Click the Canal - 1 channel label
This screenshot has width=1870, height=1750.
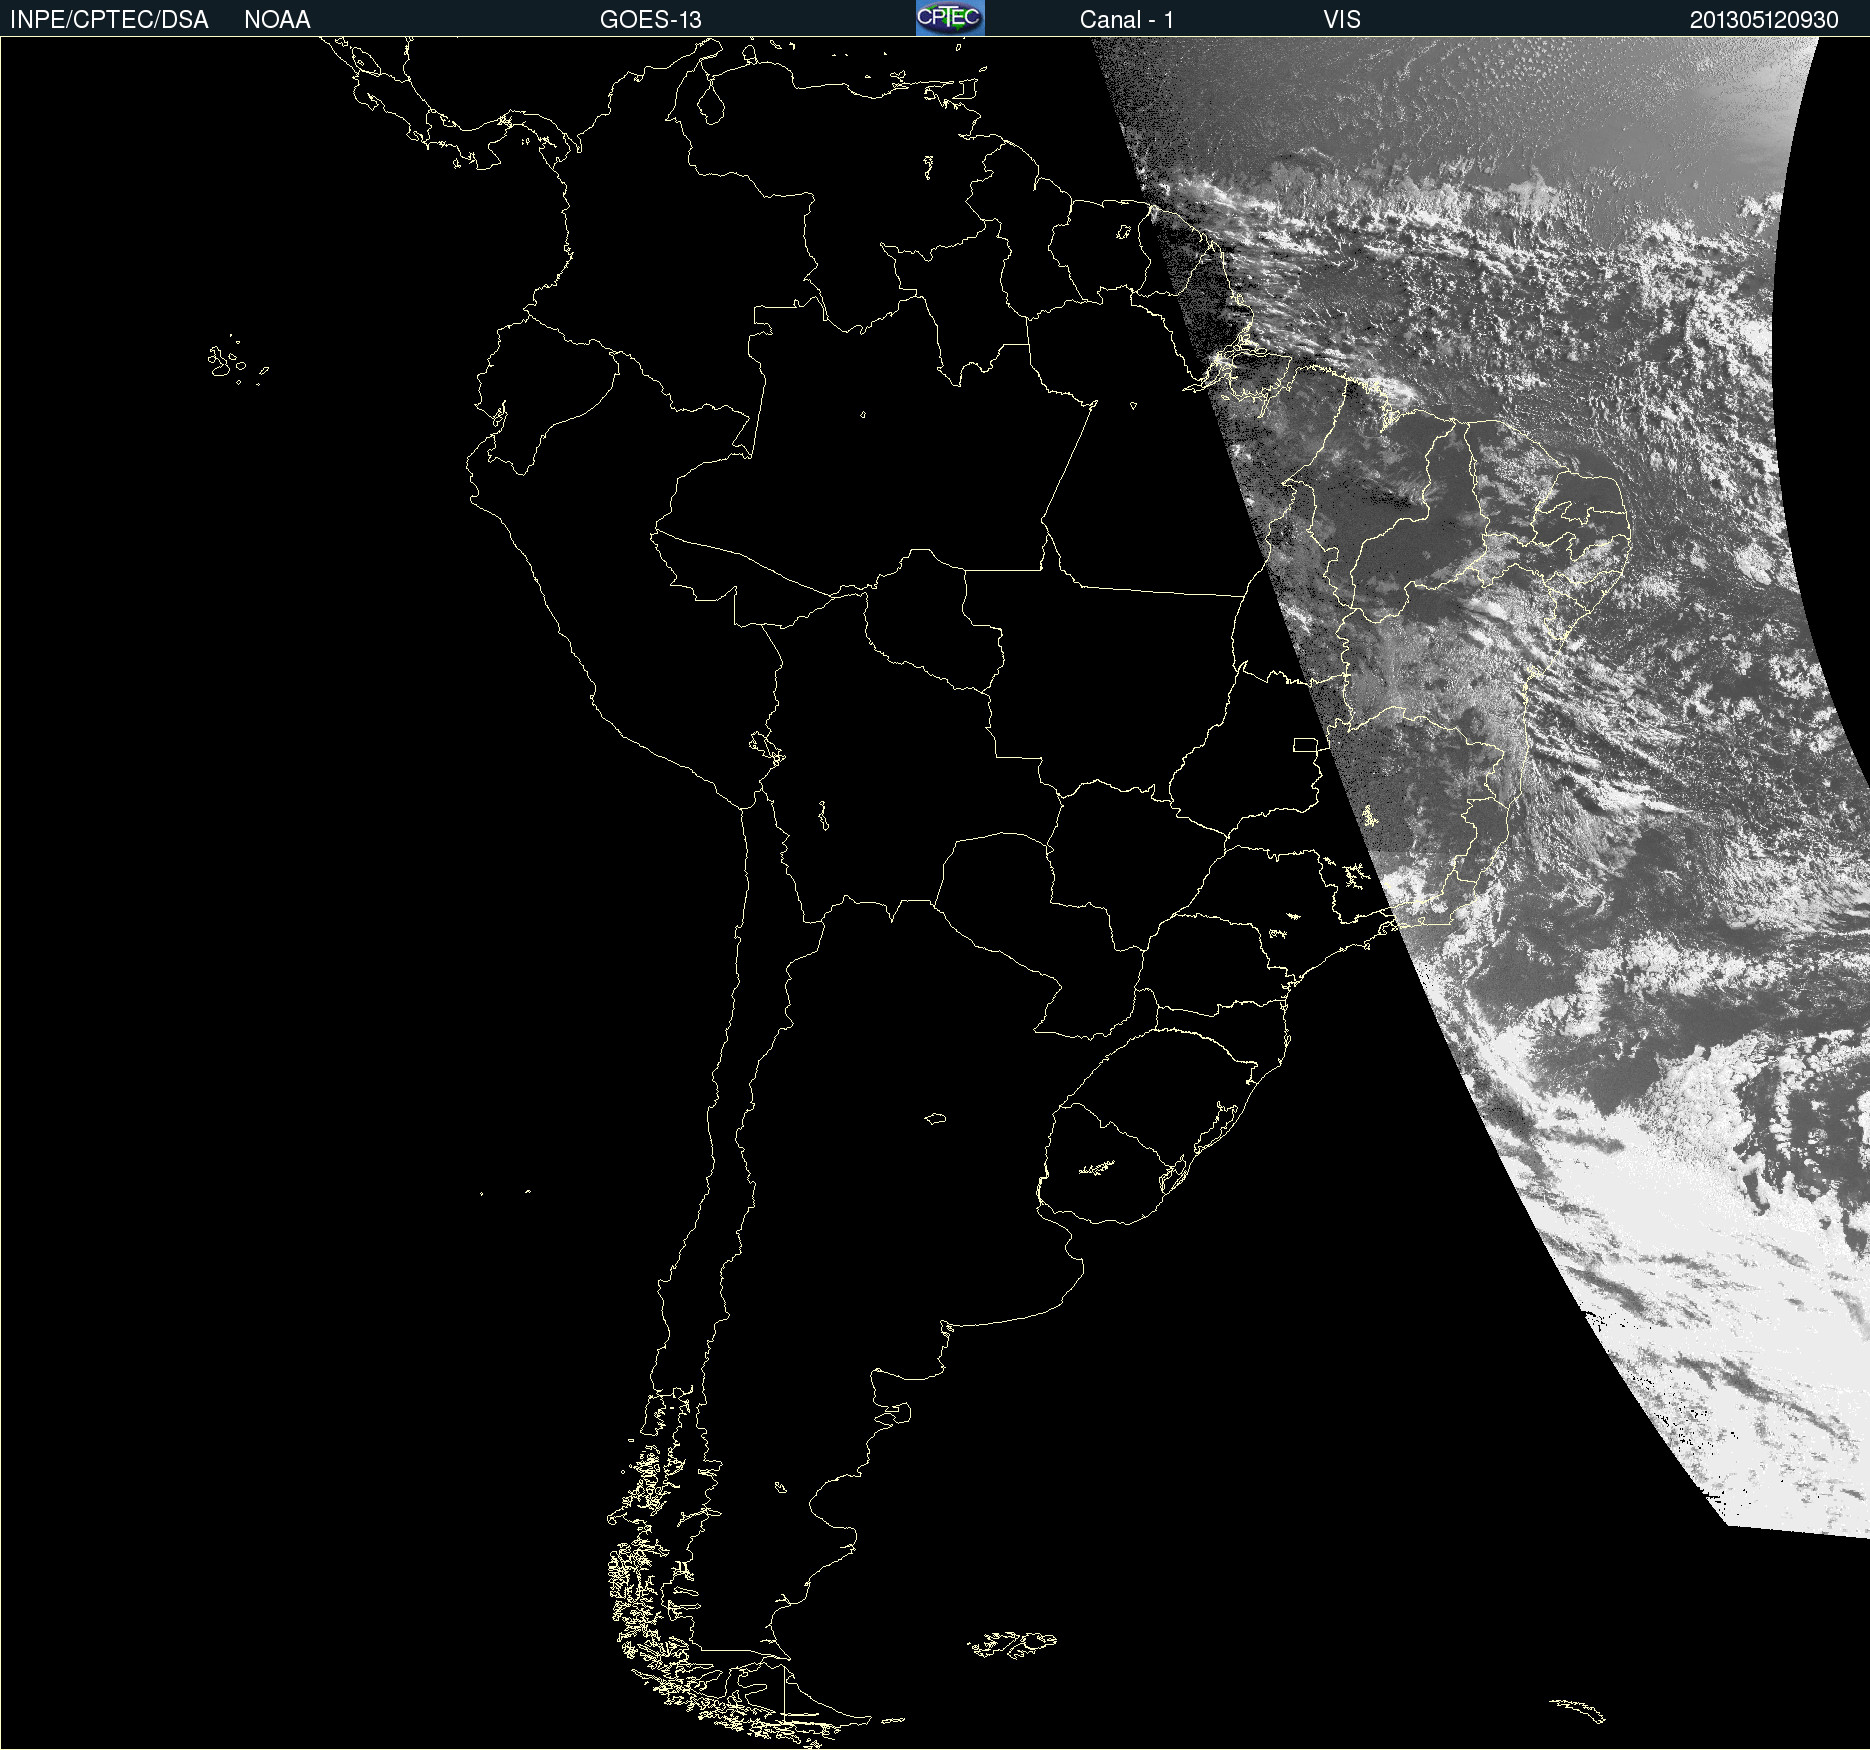point(1127,20)
